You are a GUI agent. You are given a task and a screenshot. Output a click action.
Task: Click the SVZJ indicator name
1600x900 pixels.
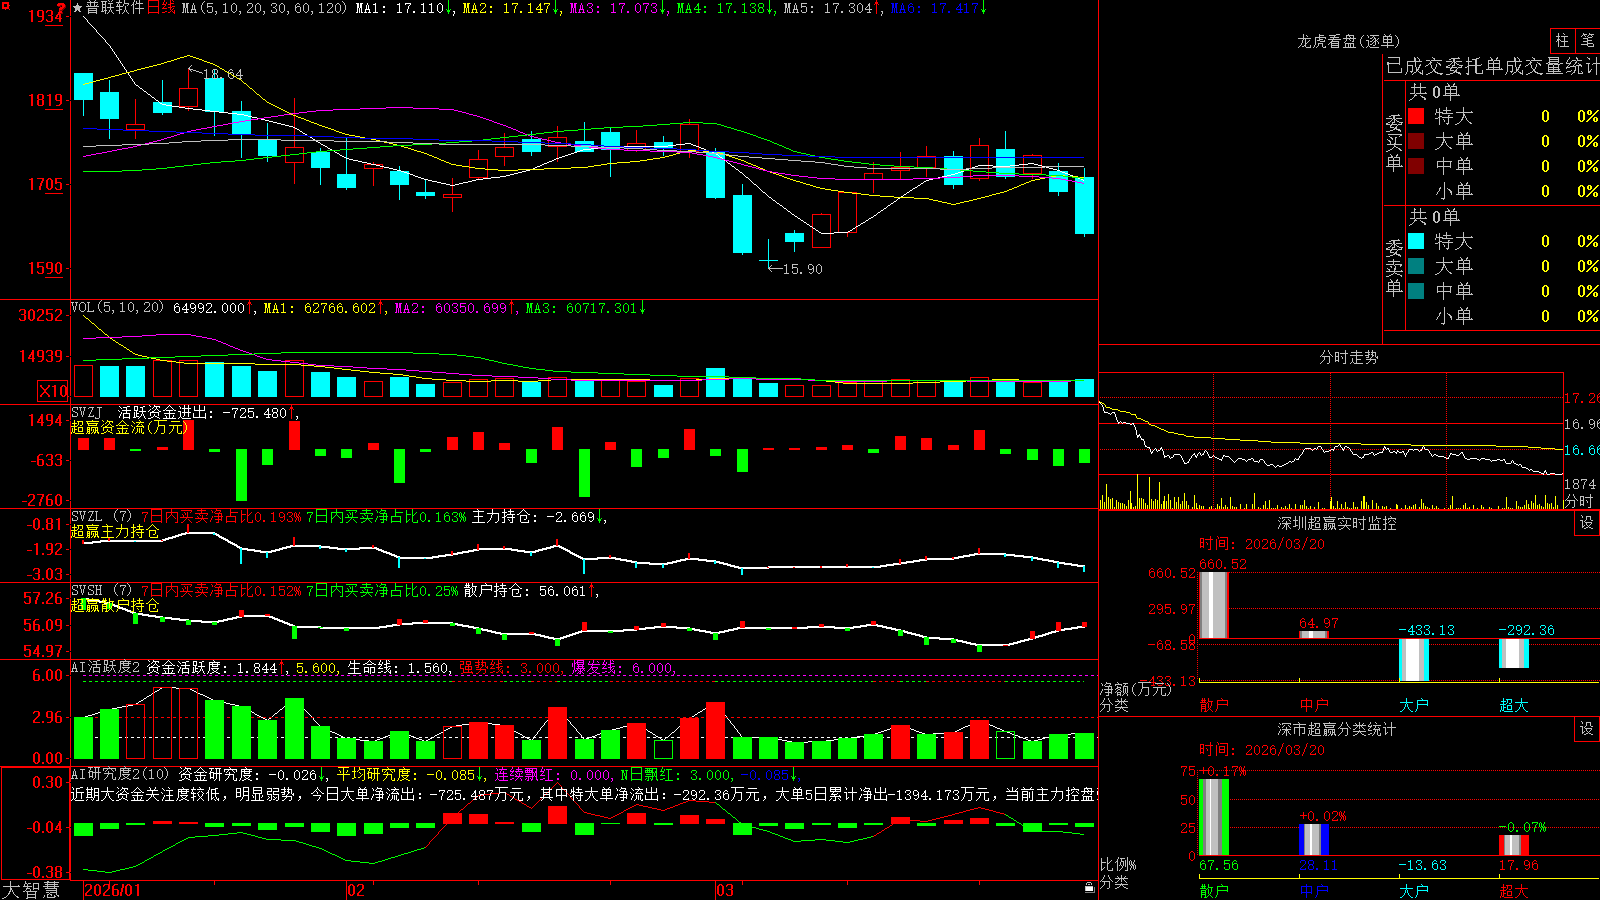tap(87, 412)
